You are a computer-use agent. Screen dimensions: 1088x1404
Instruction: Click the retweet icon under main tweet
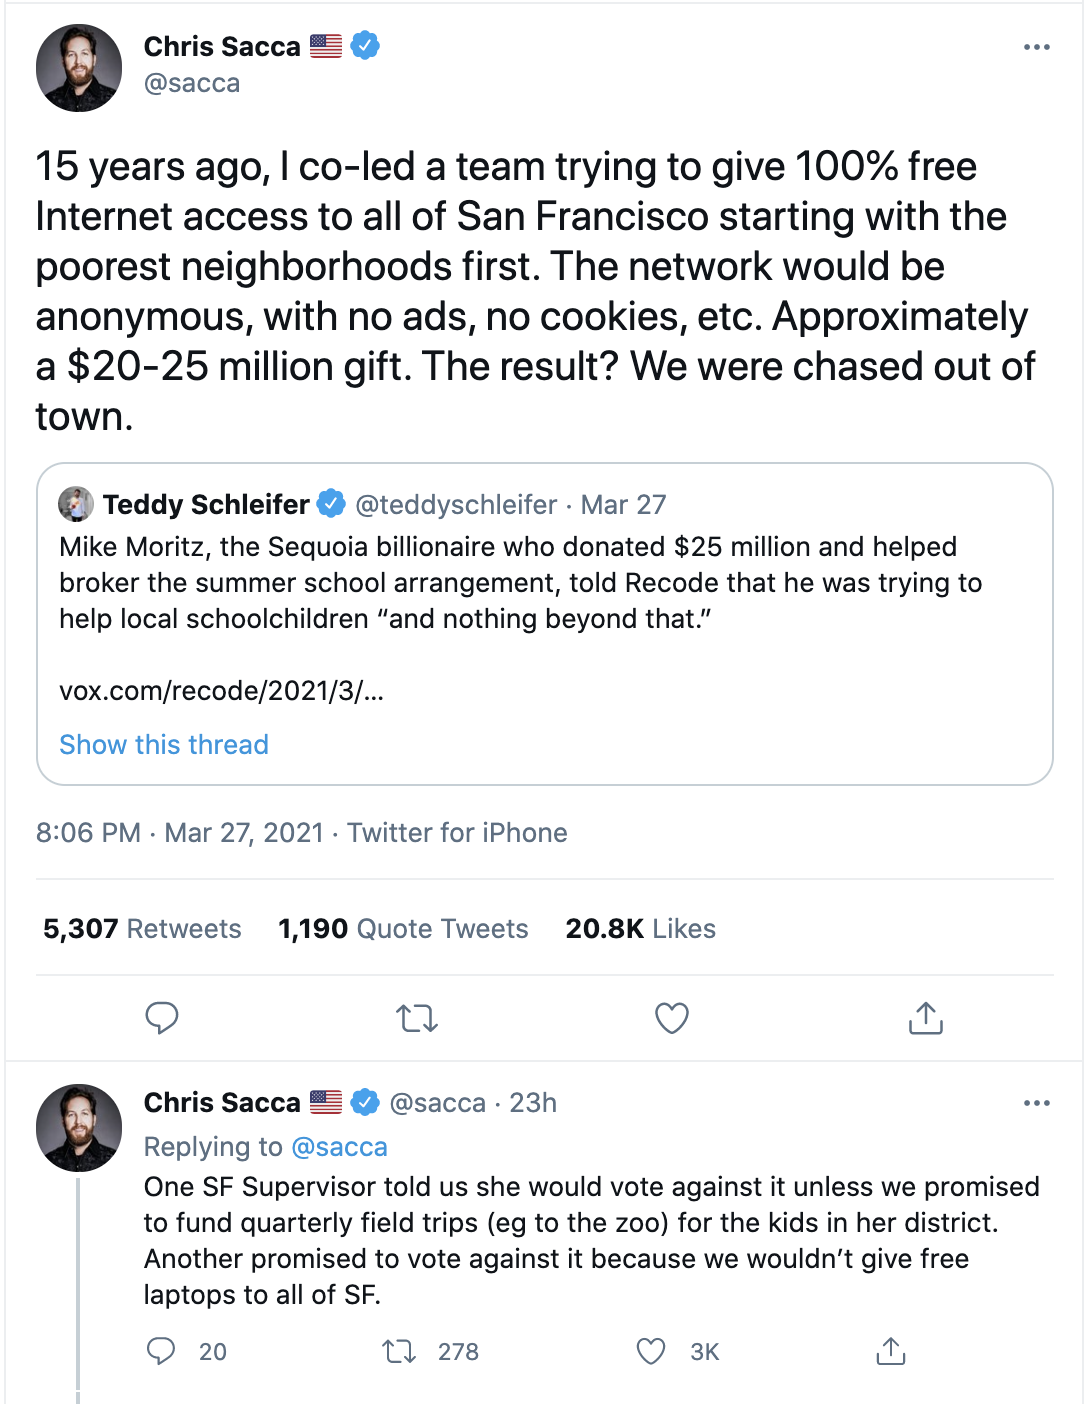pos(417,1018)
